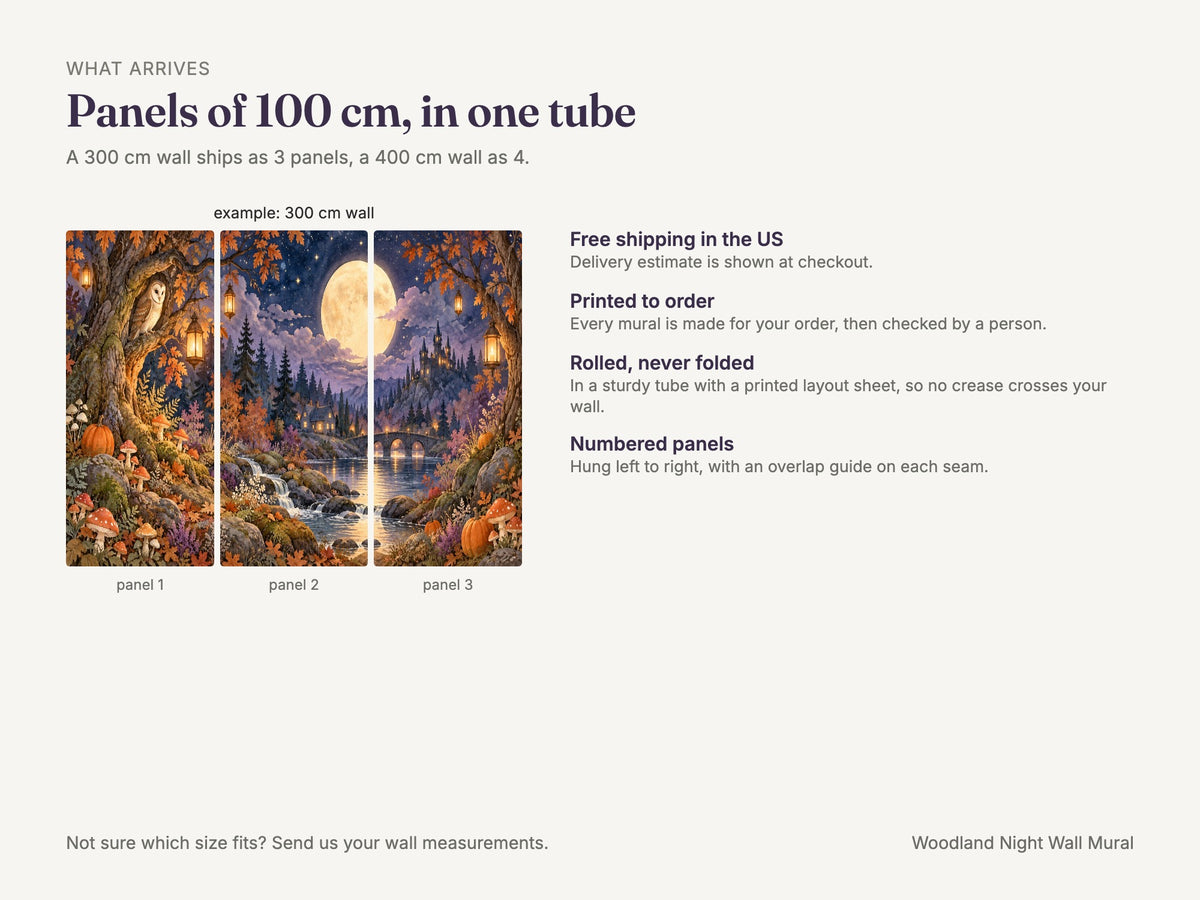Click the panel 3 mural image with castle

(x=448, y=398)
